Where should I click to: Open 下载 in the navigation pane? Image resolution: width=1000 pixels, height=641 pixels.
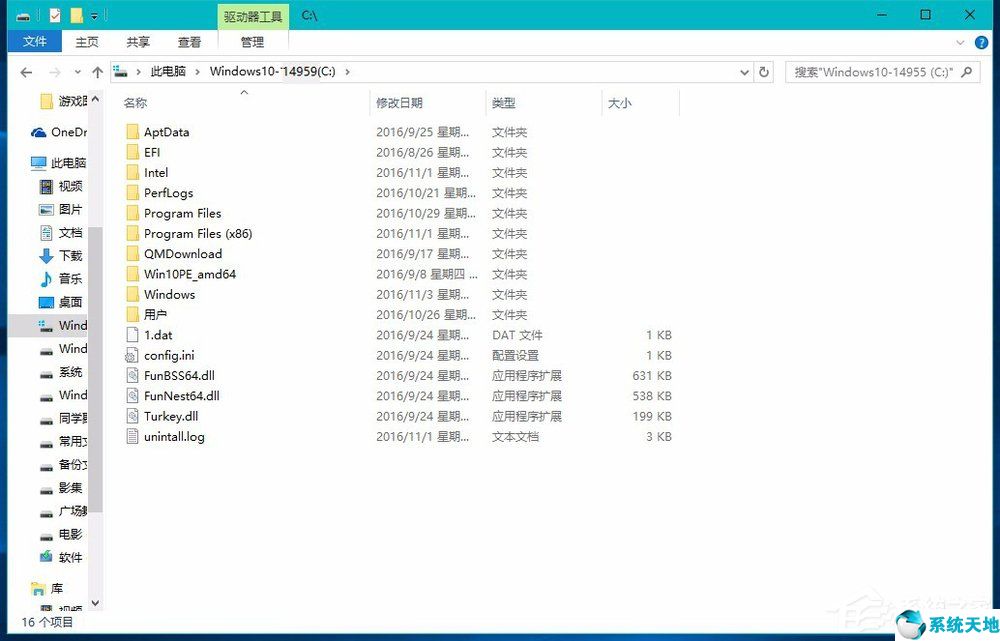[x=61, y=256]
